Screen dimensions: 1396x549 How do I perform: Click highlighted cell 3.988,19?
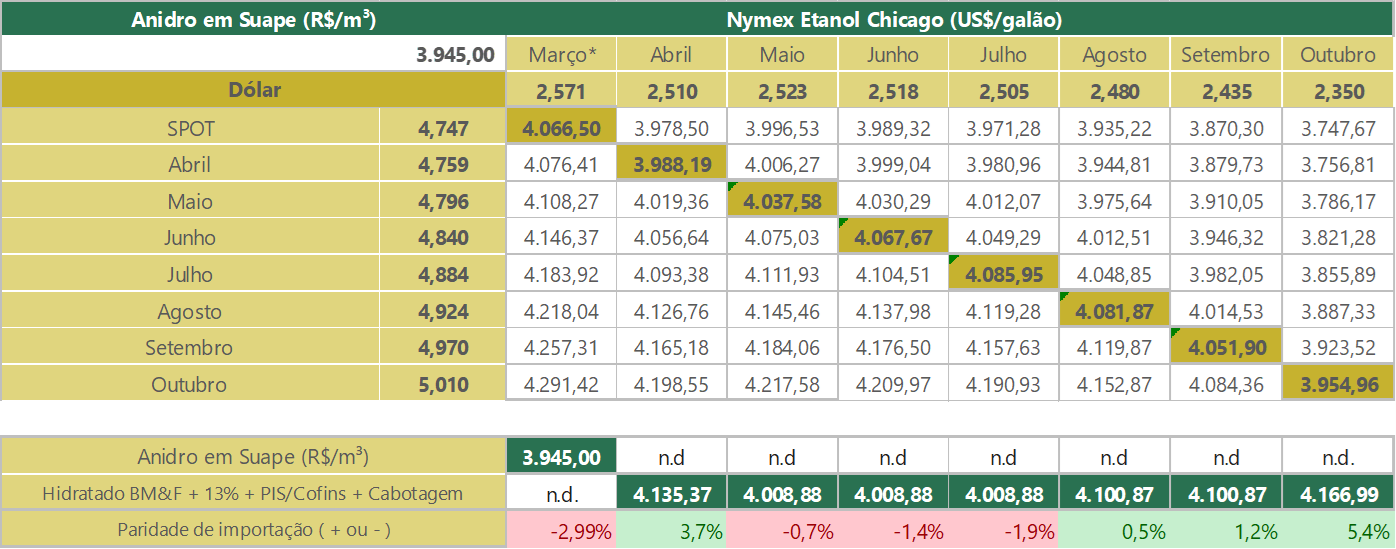point(672,165)
